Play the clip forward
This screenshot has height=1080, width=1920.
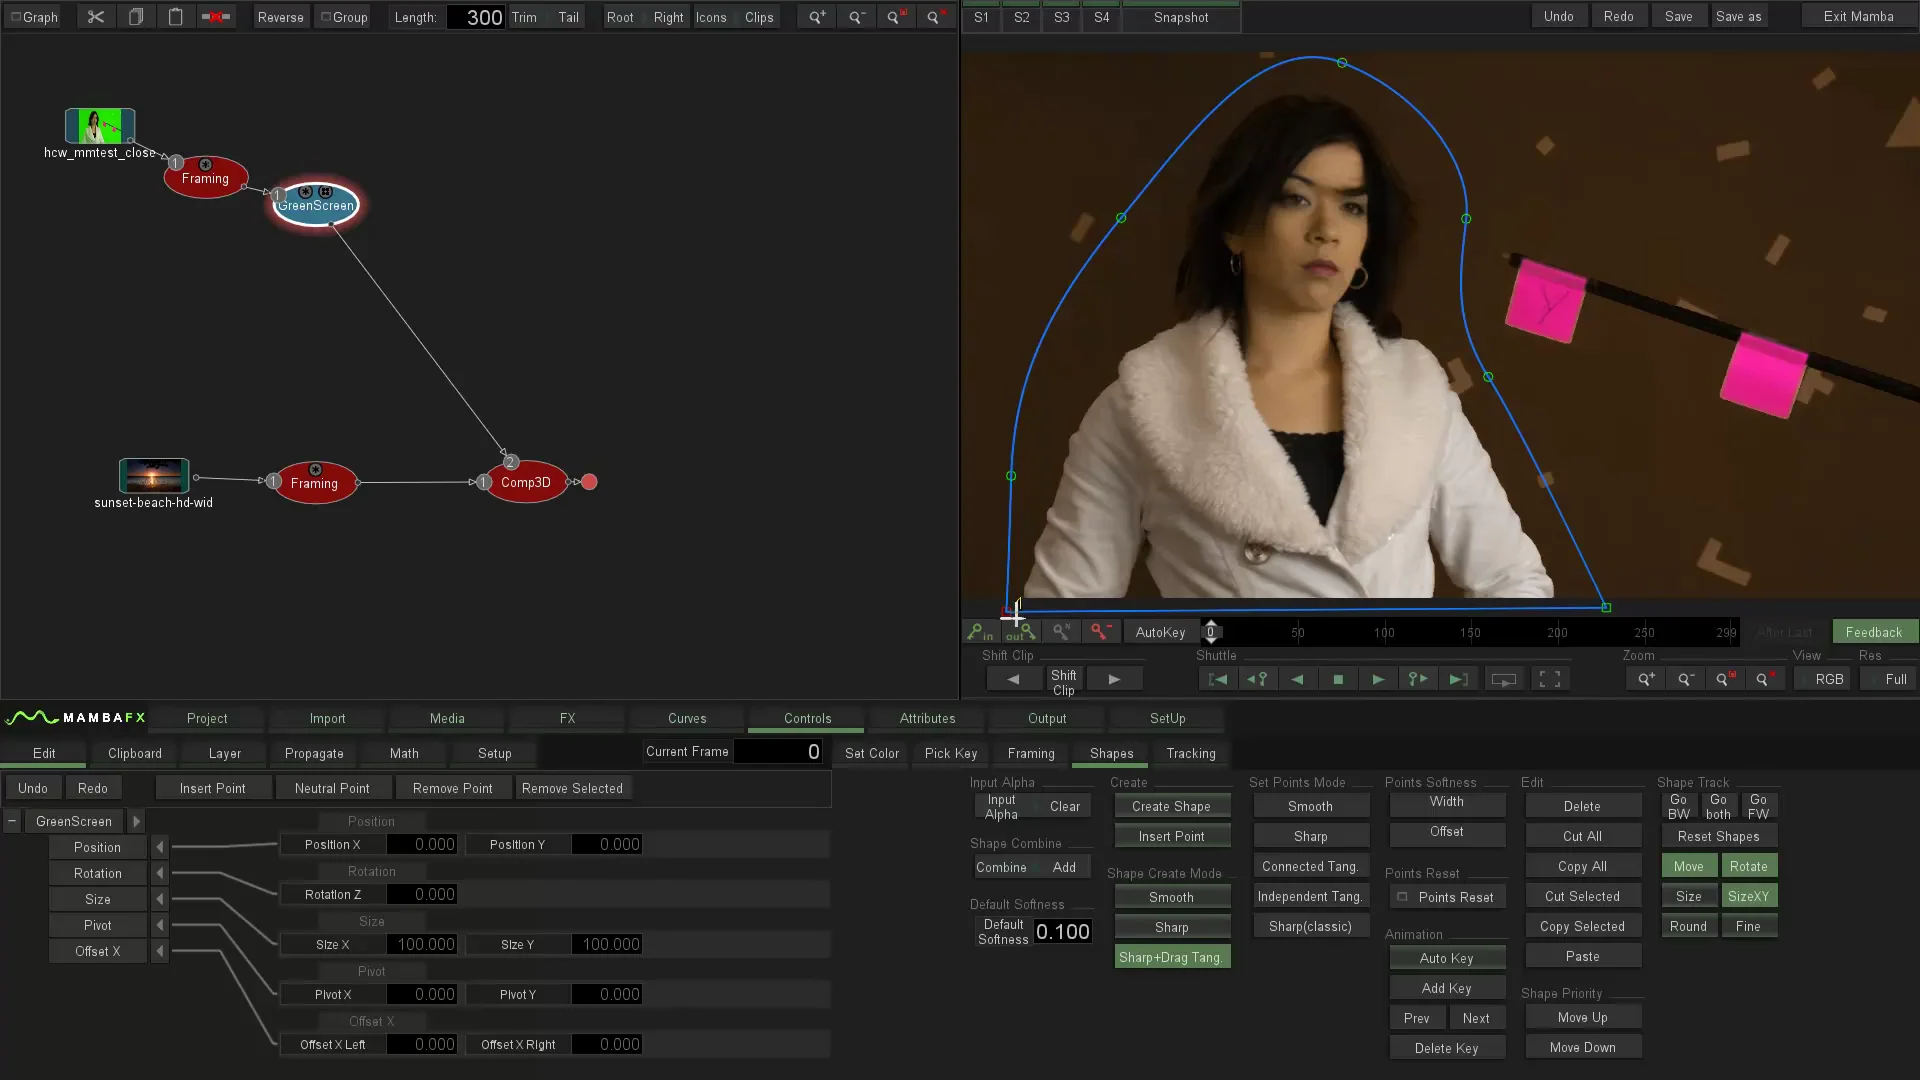(x=1378, y=679)
